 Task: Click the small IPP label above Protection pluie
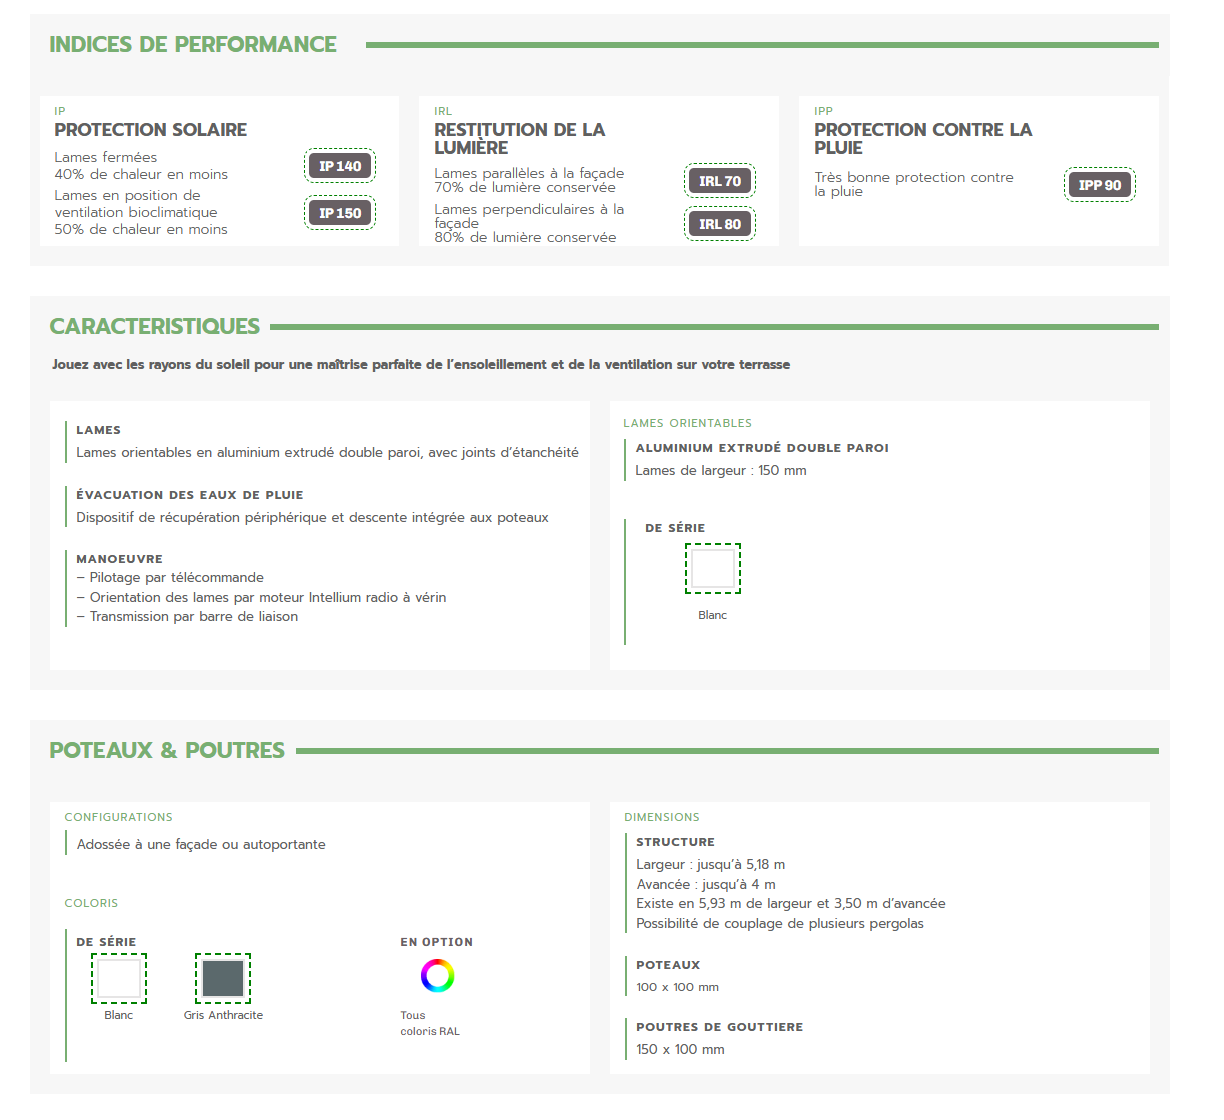823,111
